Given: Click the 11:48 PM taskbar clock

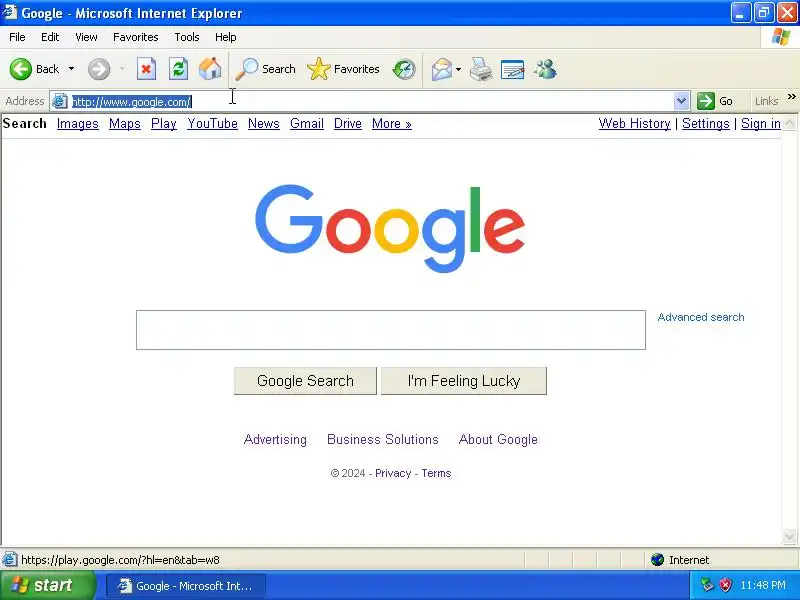Looking at the screenshot, I should 763,585.
